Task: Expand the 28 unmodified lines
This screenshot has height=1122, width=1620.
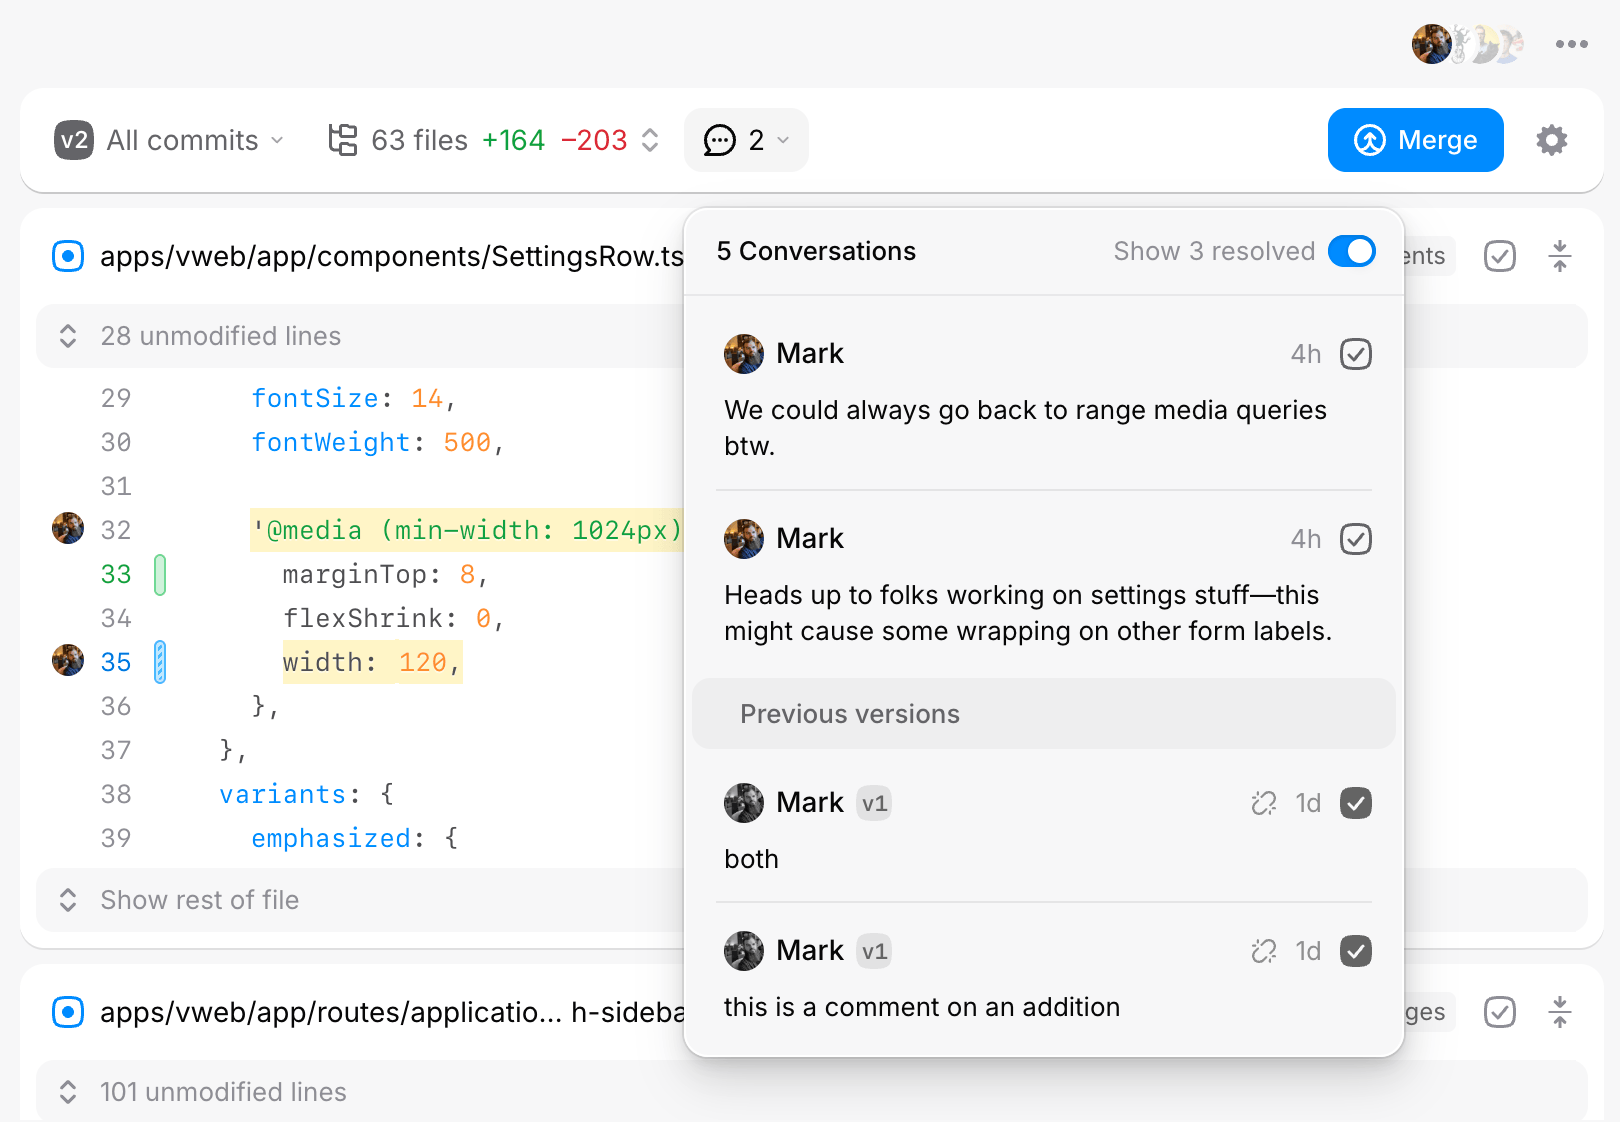Action: (x=220, y=336)
